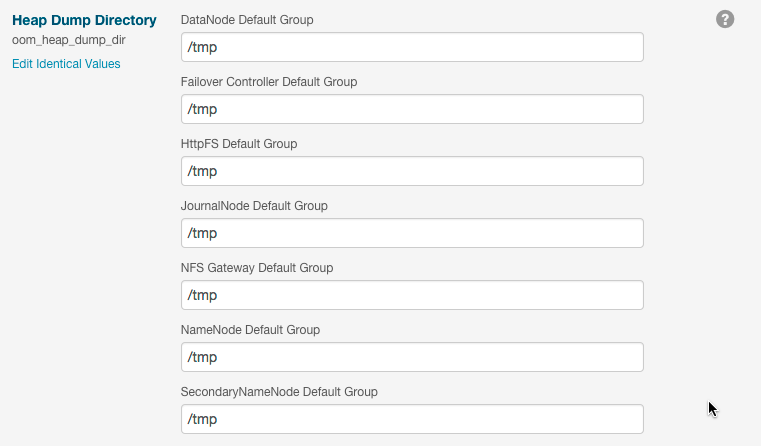Click the SecondaryNameNode Default Group label
761x446 pixels.
pos(279,392)
